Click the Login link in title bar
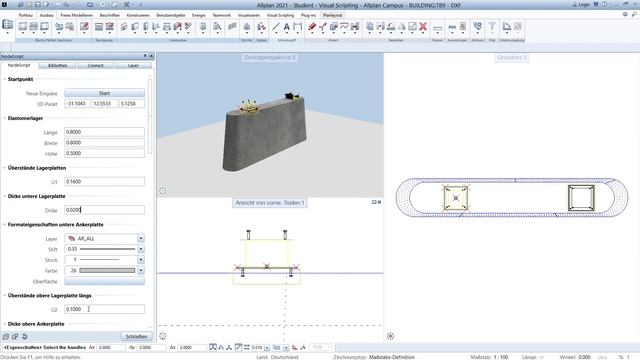This screenshot has height=360, width=640. point(584,5)
